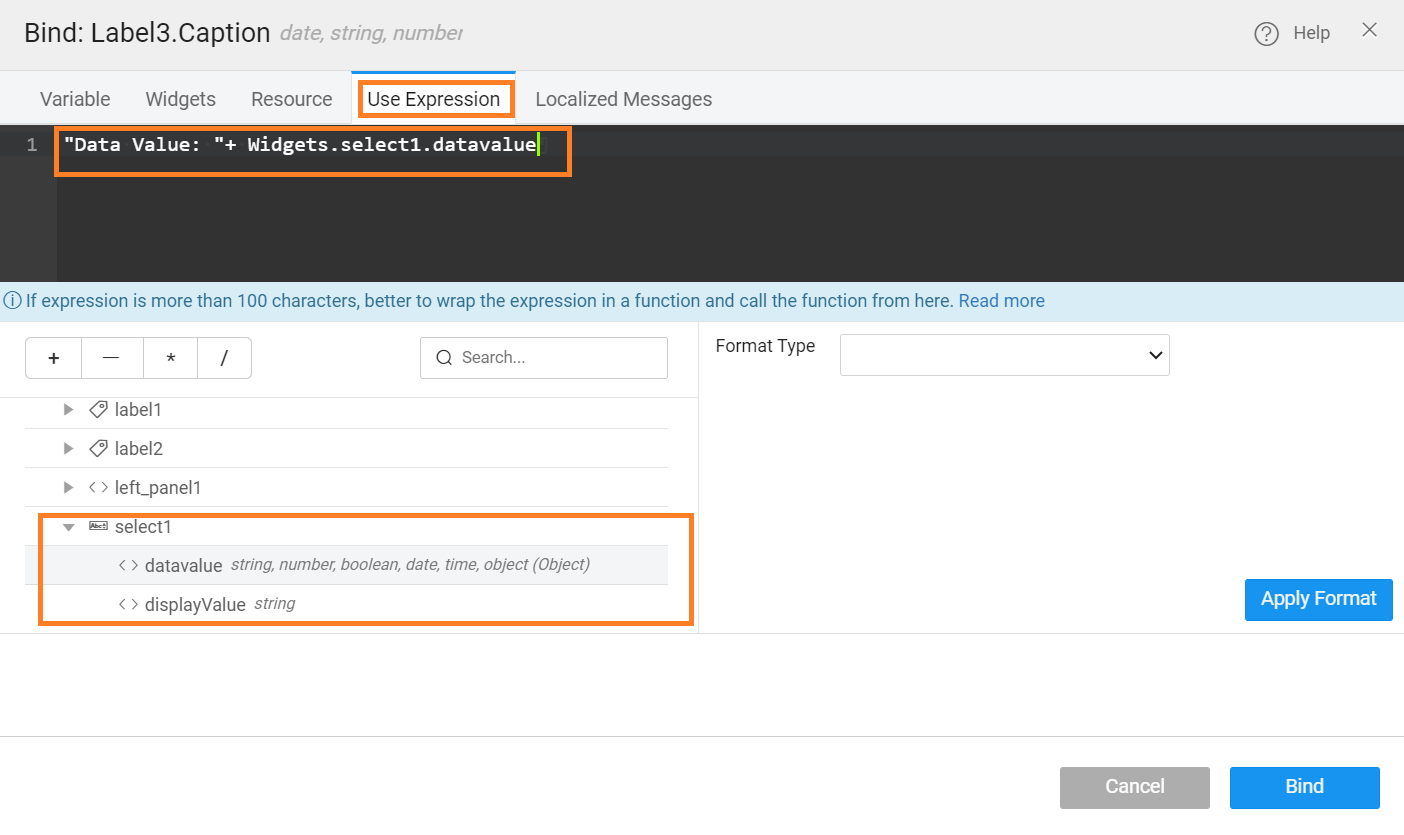Open the Read more link
This screenshot has width=1404, height=835.
tap(1001, 301)
